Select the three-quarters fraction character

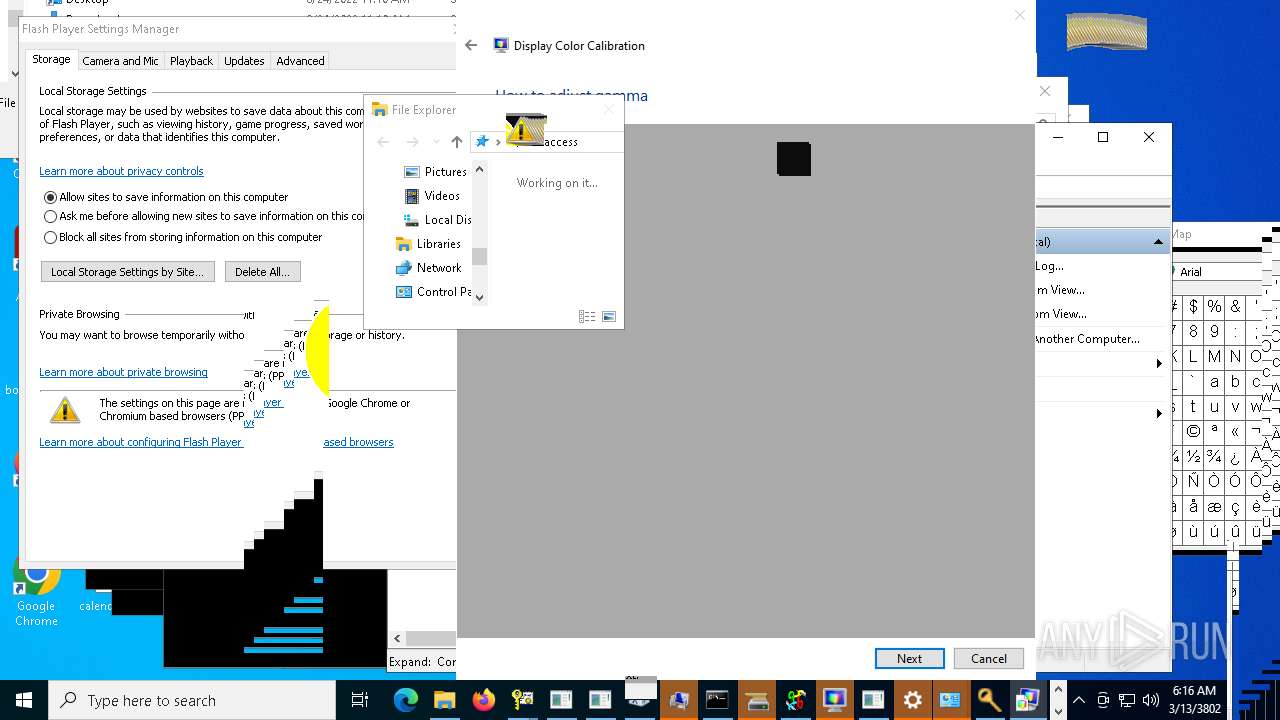point(1214,457)
